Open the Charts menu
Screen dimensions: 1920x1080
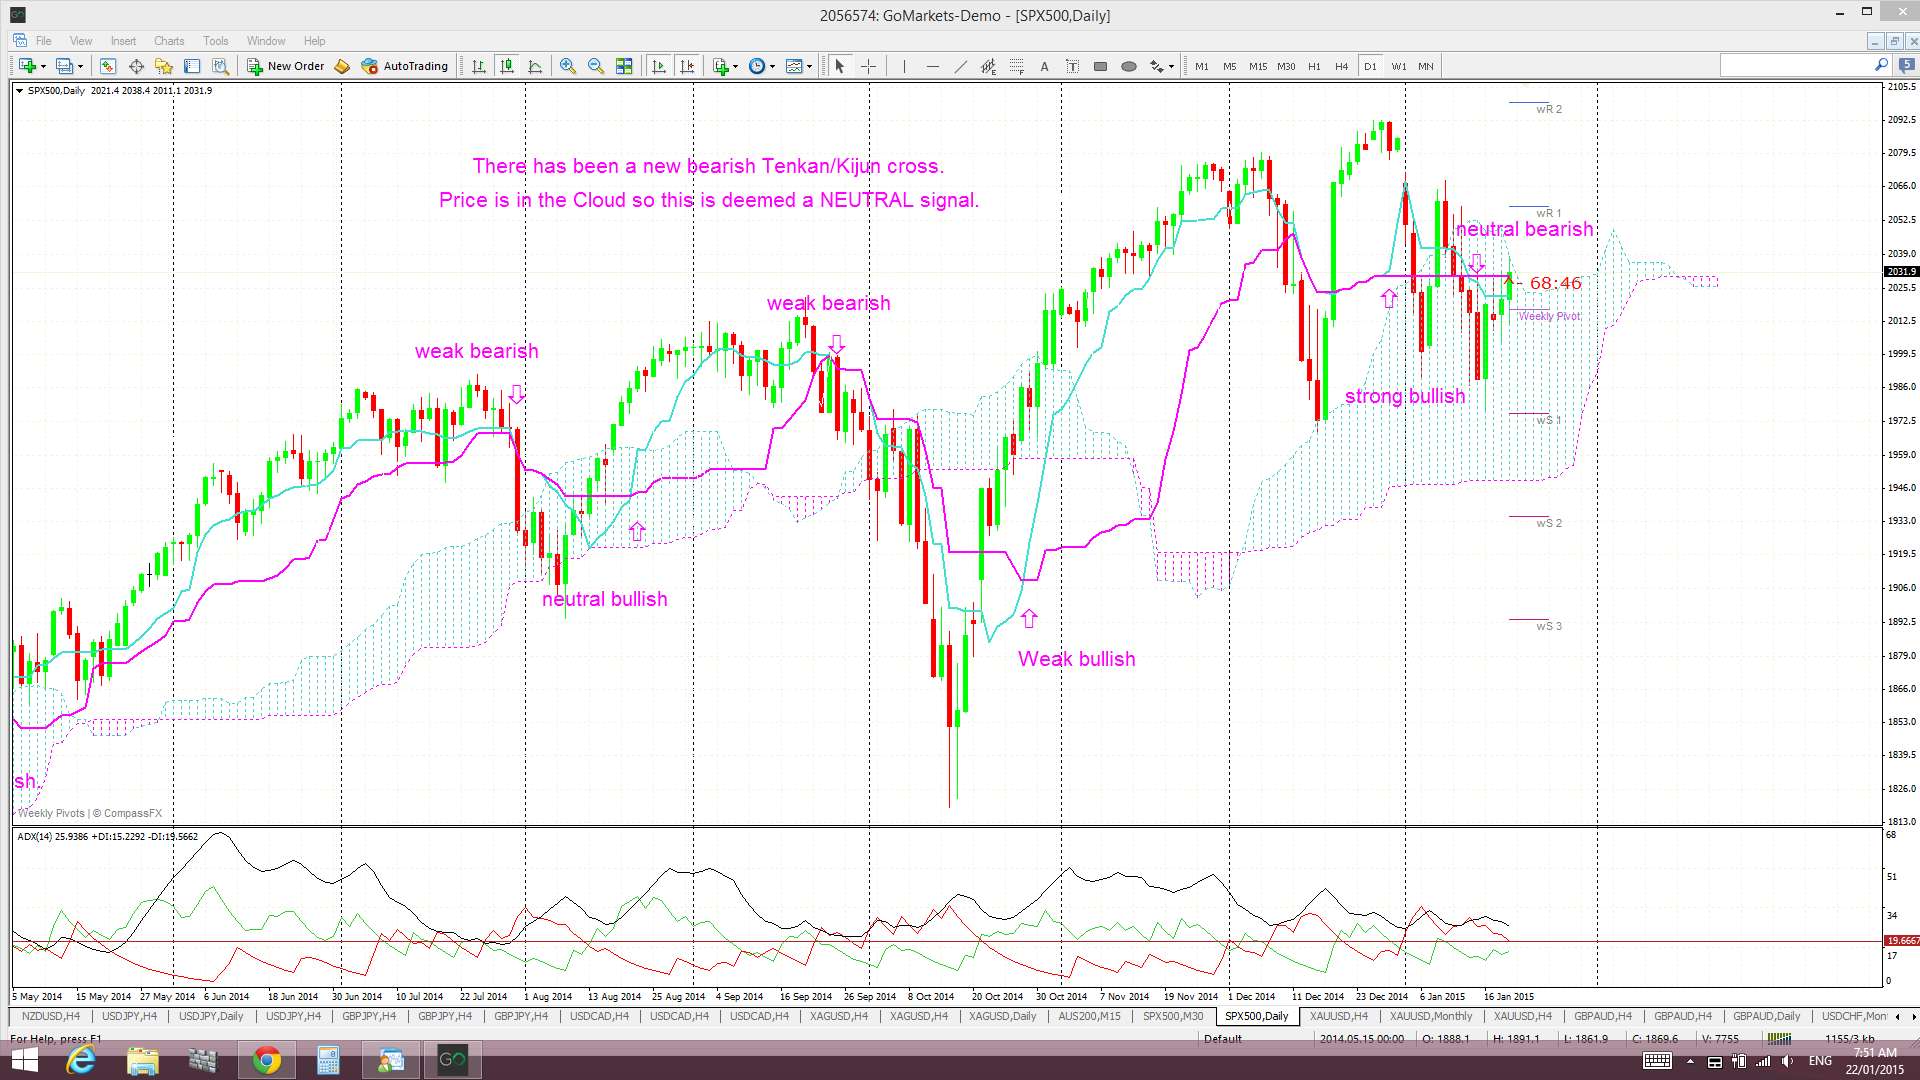(168, 41)
